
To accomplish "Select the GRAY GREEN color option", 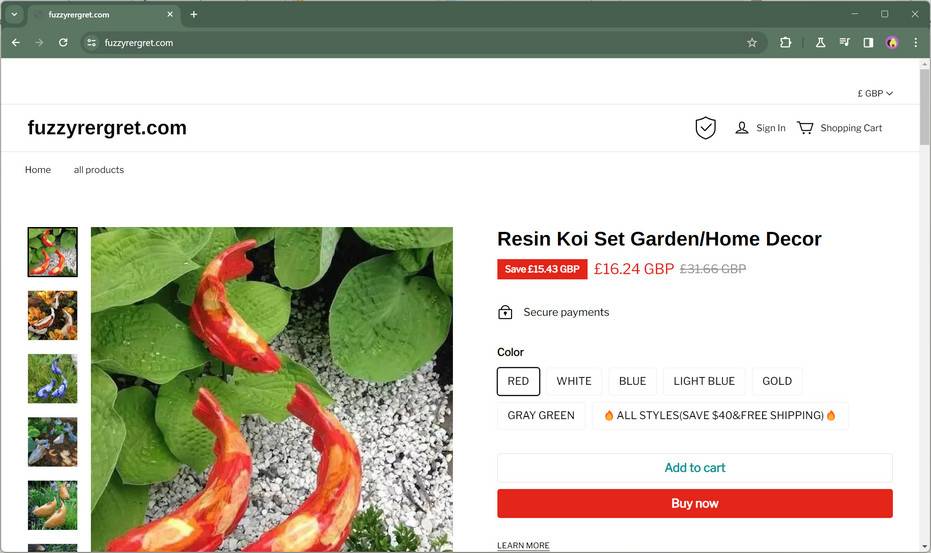I will click(x=541, y=415).
